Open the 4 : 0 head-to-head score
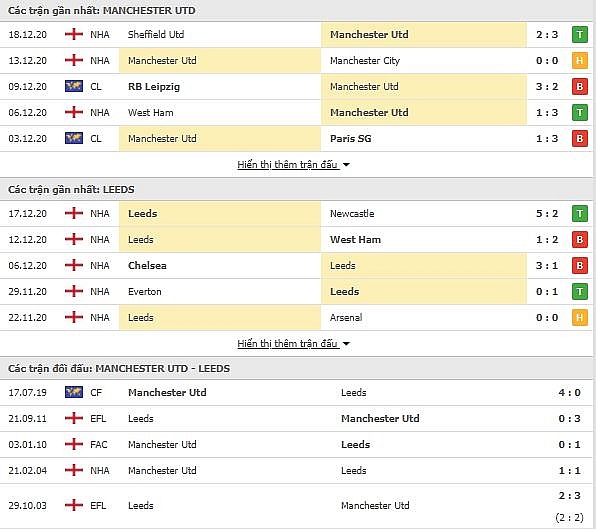Viewport: 596px width, 529px height. (569, 393)
